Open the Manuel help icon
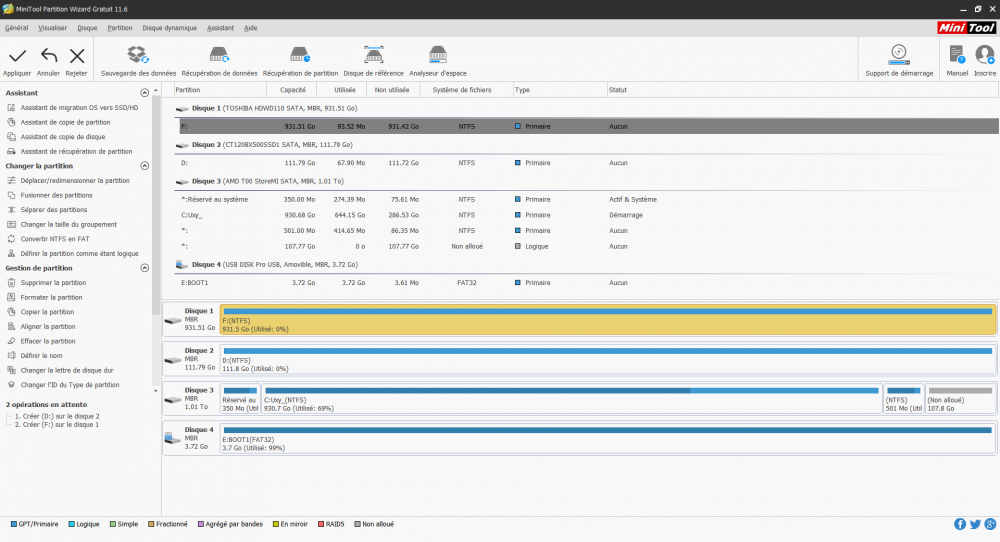Viewport: 1000px width, 542px height. coord(957,55)
